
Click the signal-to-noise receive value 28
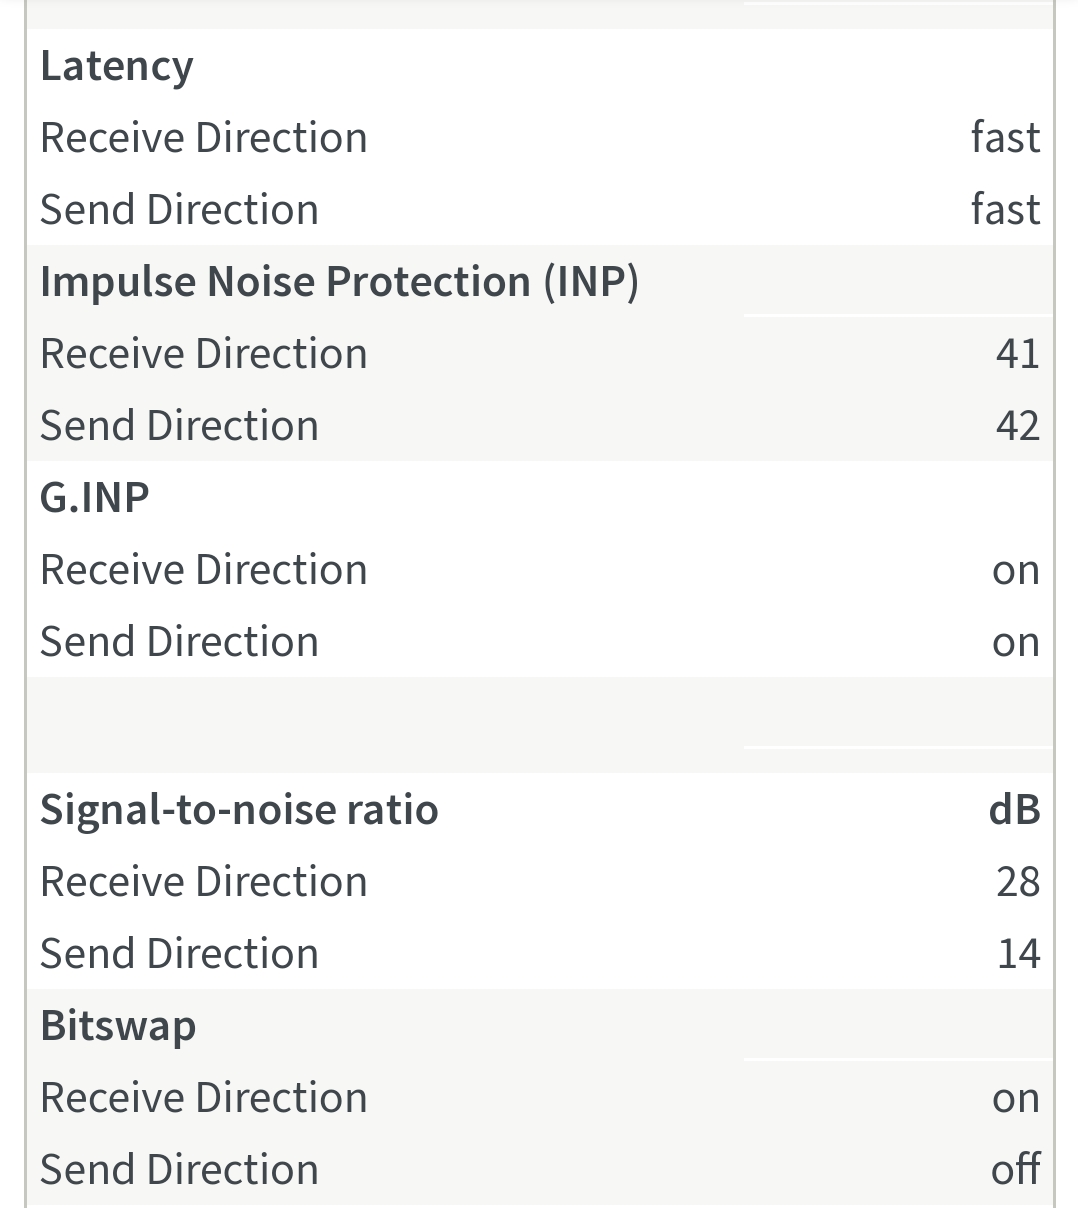pos(1017,882)
